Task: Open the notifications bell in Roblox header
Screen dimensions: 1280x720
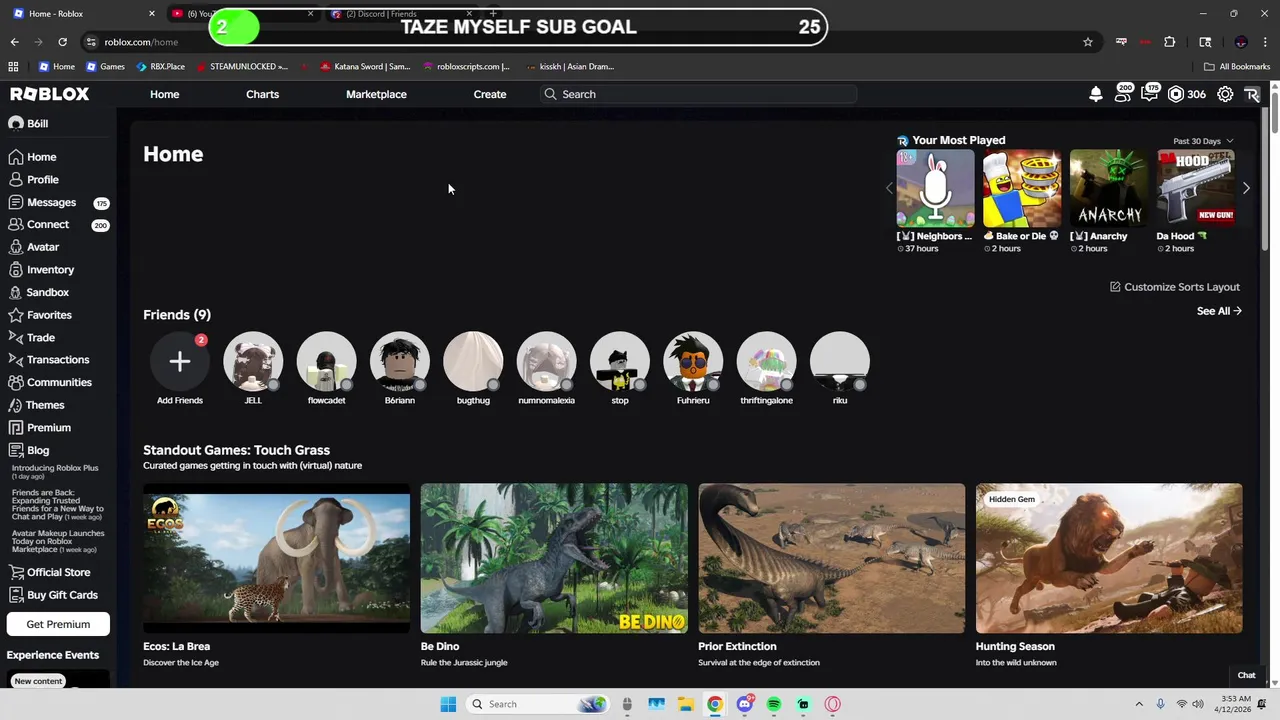Action: [1096, 94]
